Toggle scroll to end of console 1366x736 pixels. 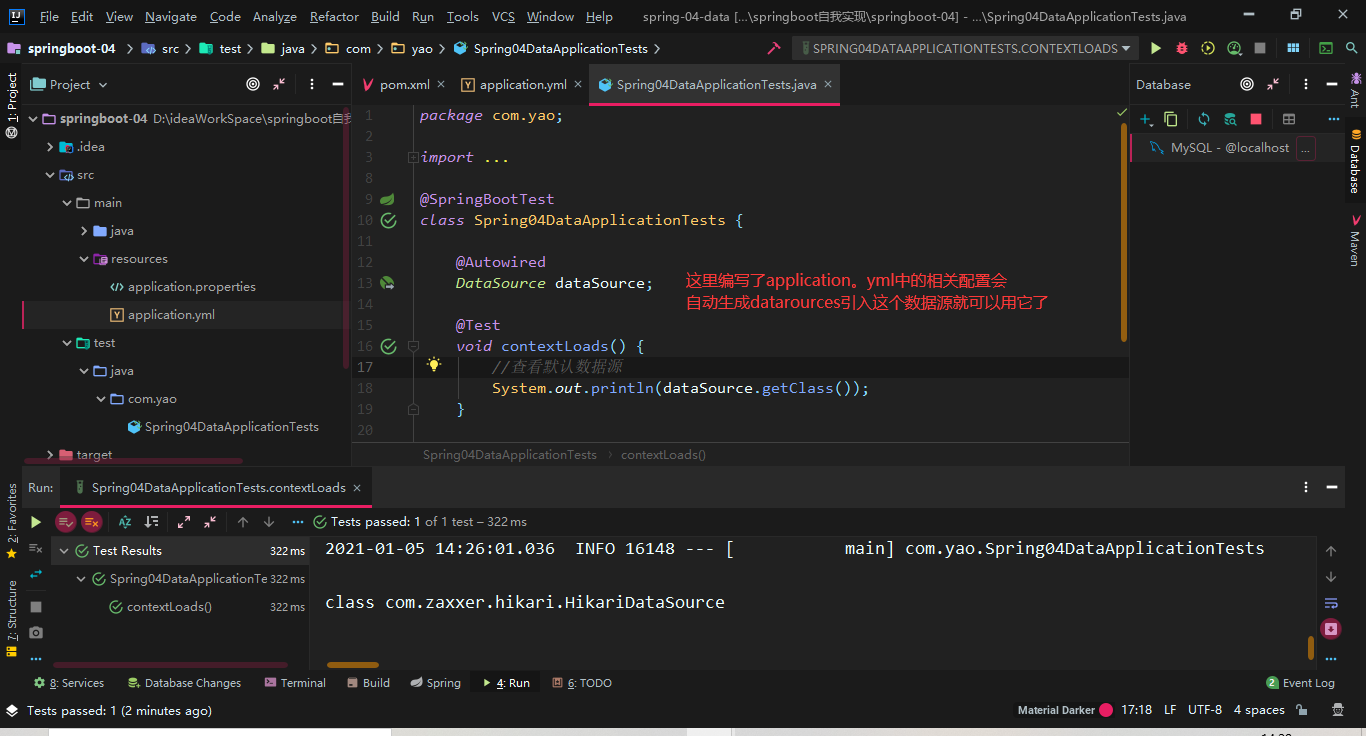click(1331, 629)
